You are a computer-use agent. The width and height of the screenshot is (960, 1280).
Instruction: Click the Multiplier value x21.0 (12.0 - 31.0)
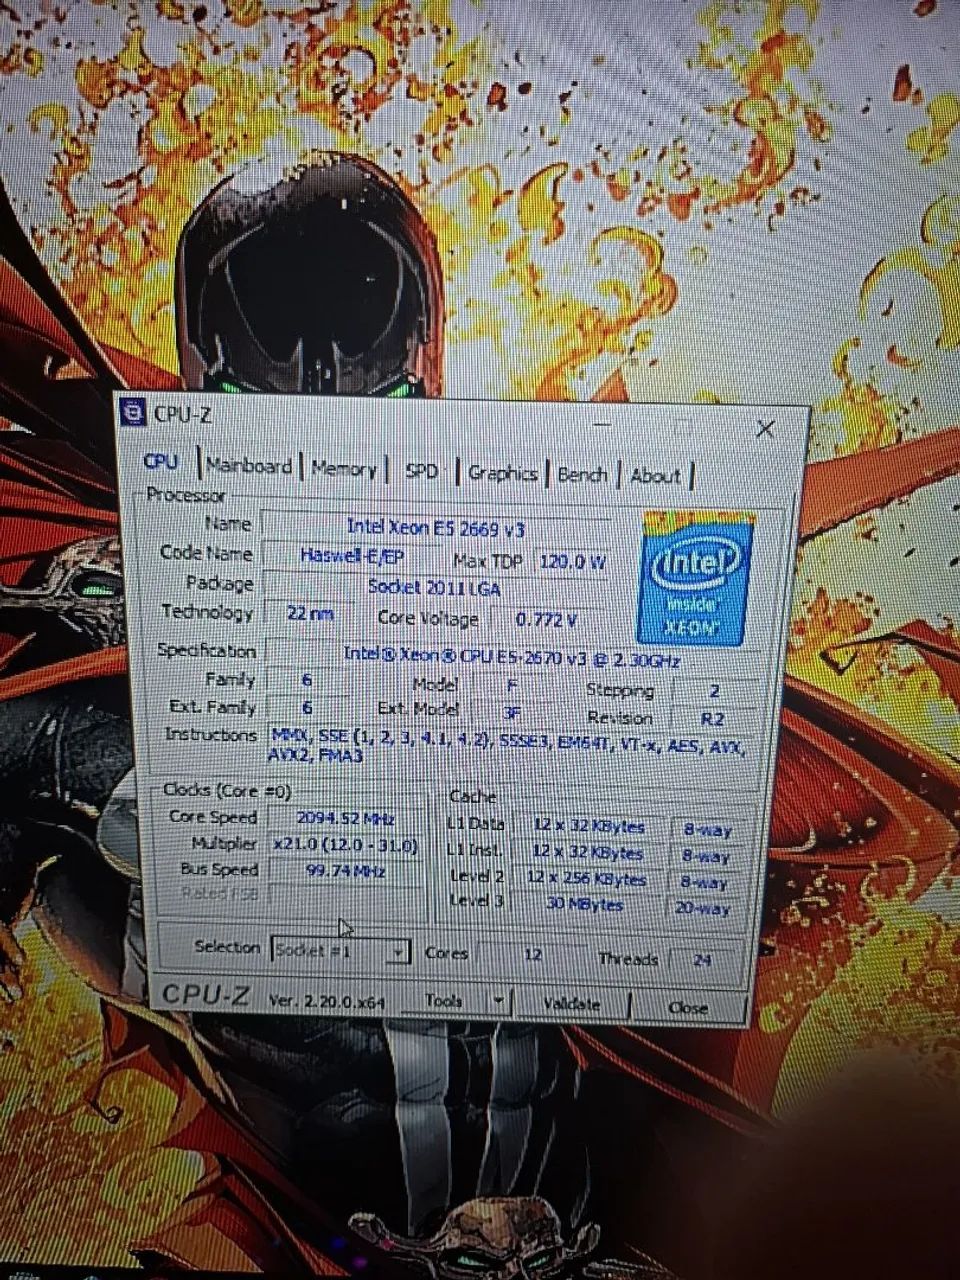345,844
